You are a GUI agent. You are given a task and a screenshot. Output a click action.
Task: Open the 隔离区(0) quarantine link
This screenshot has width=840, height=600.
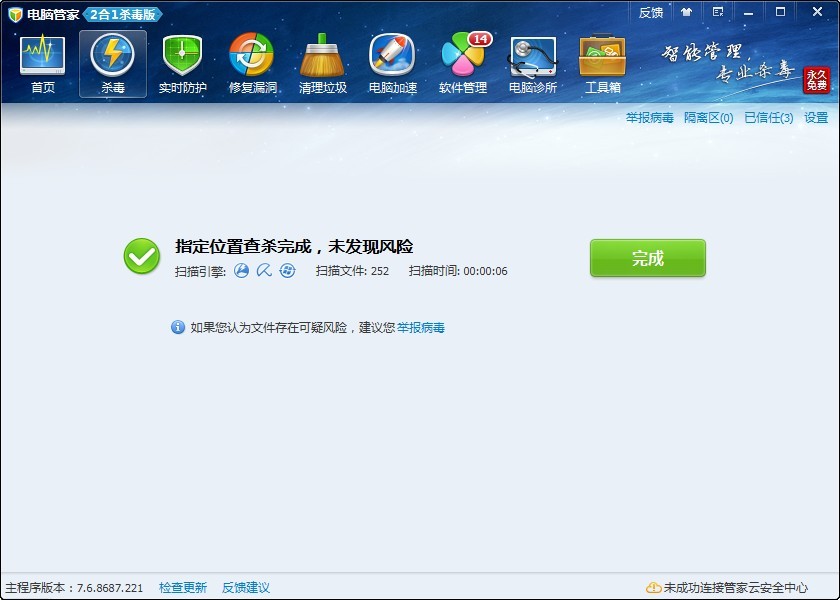[x=708, y=118]
